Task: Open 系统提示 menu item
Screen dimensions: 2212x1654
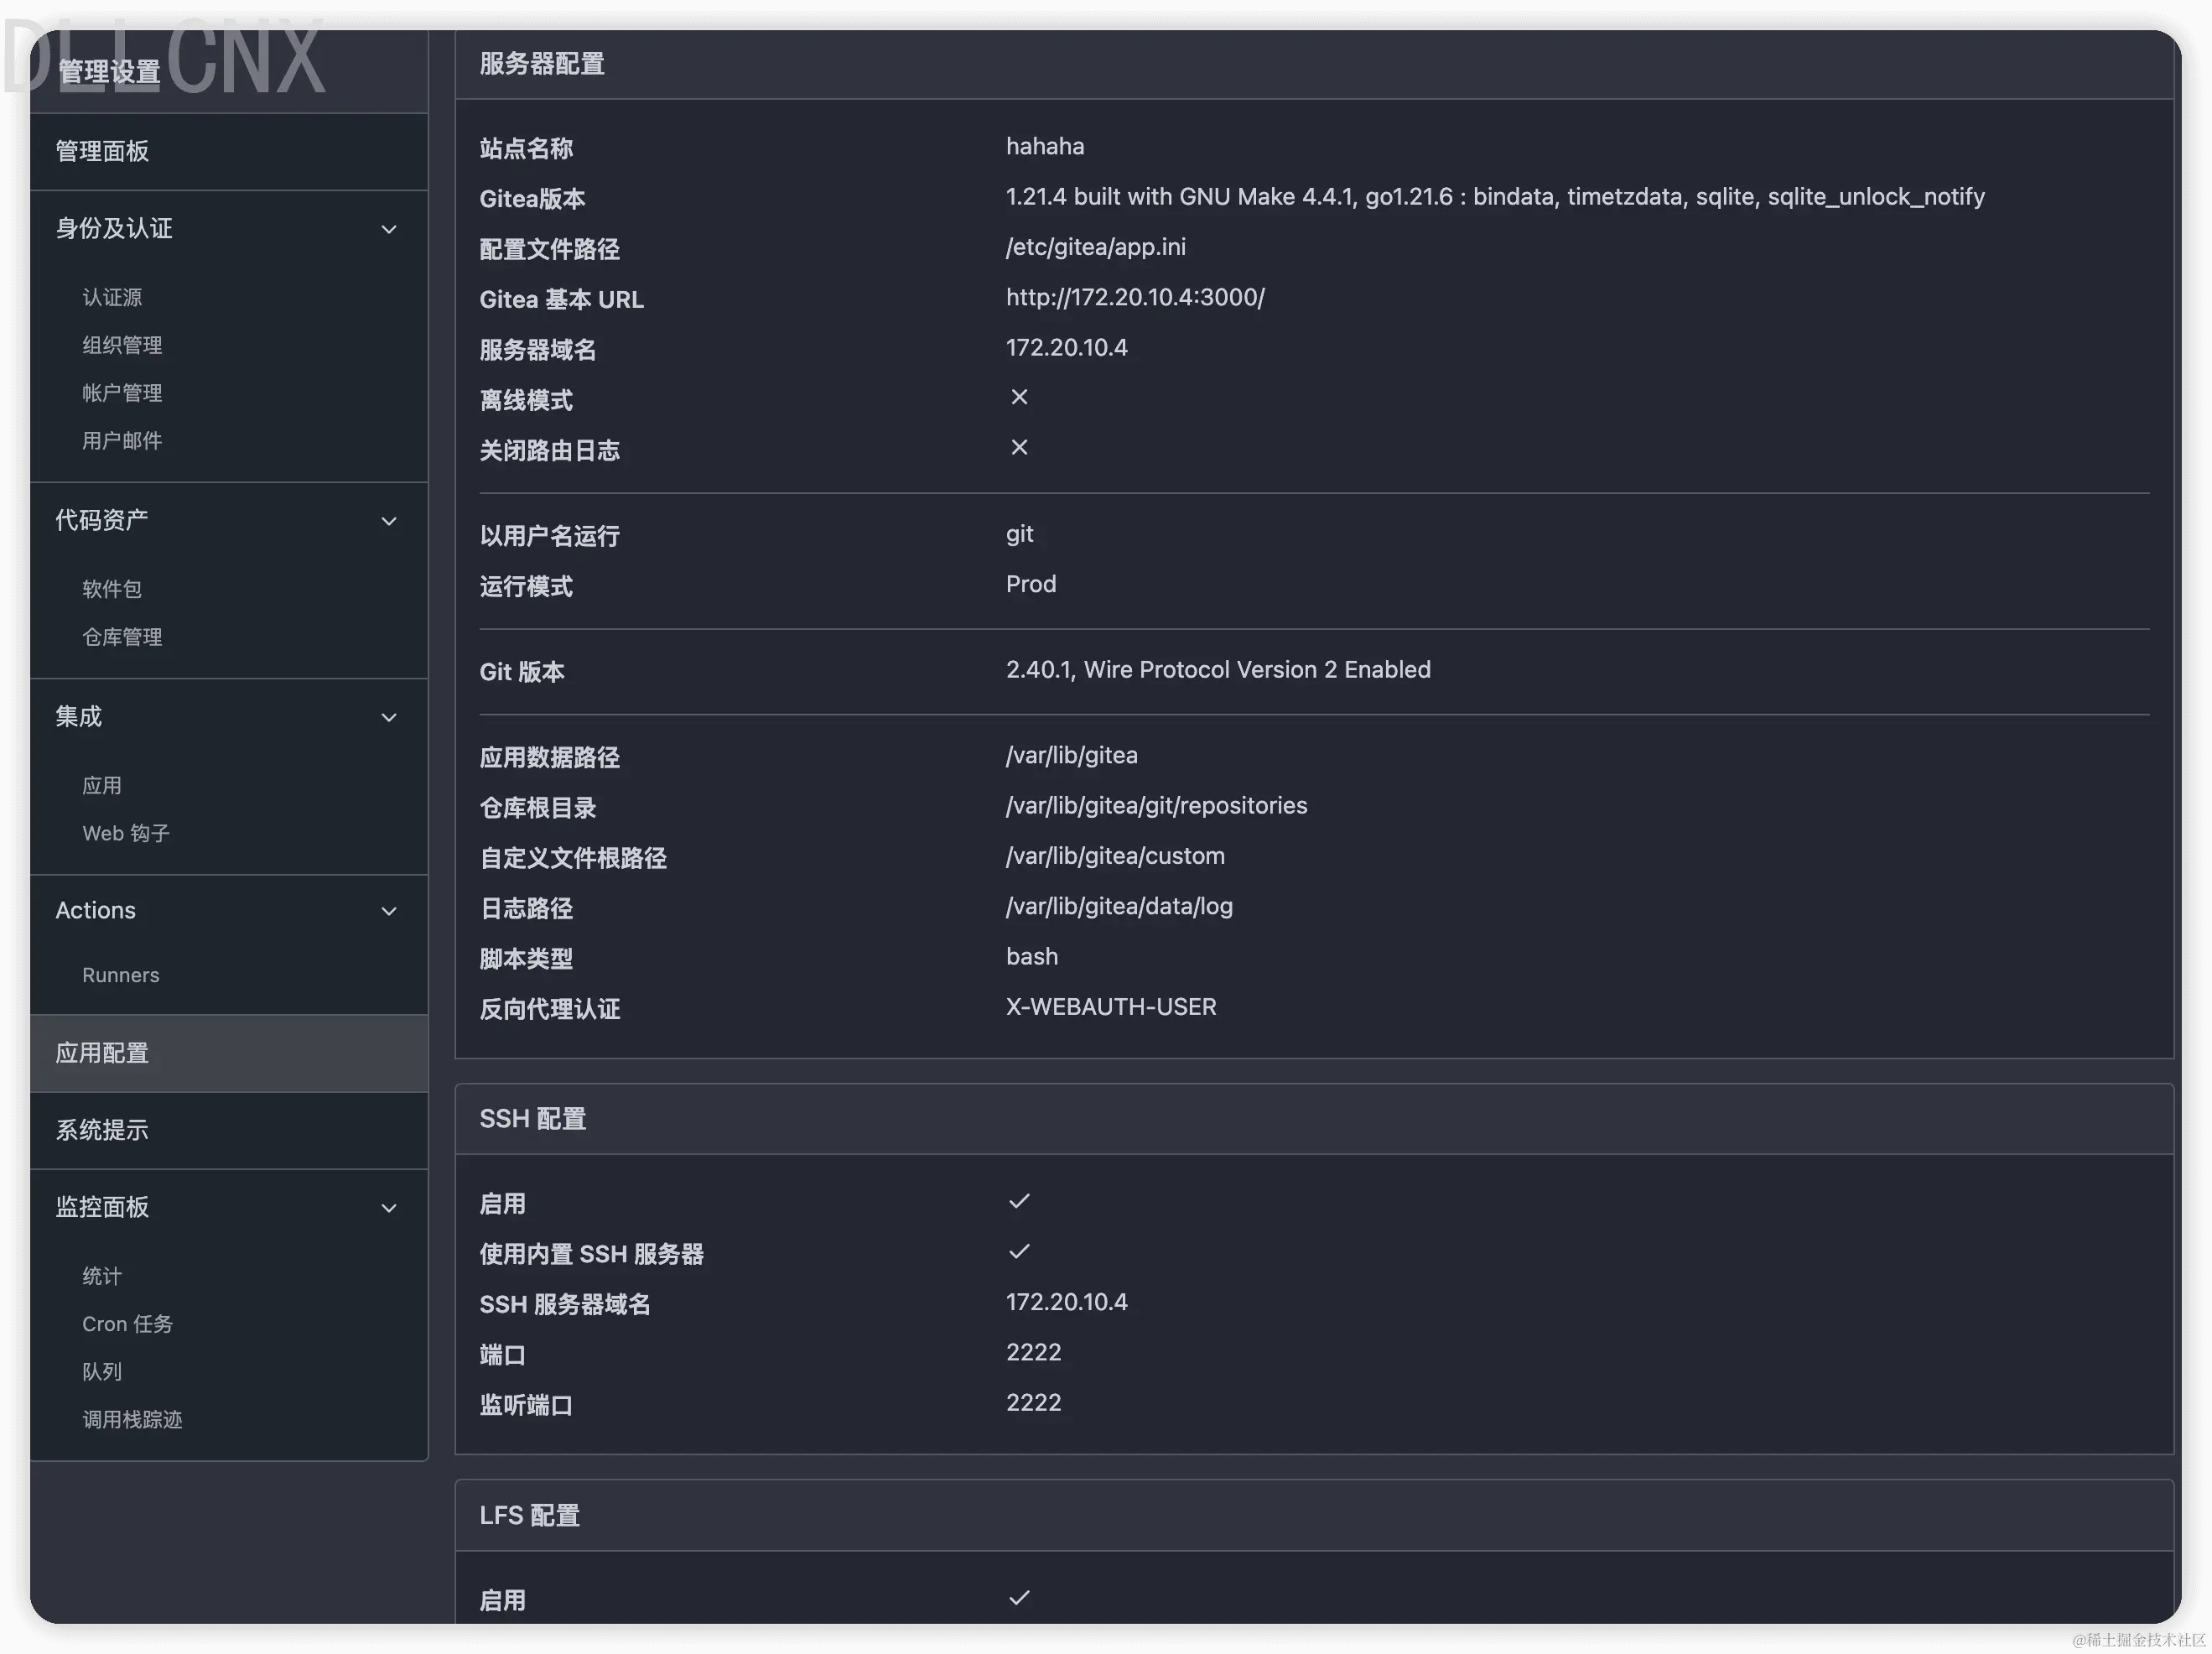Action: [x=102, y=1130]
